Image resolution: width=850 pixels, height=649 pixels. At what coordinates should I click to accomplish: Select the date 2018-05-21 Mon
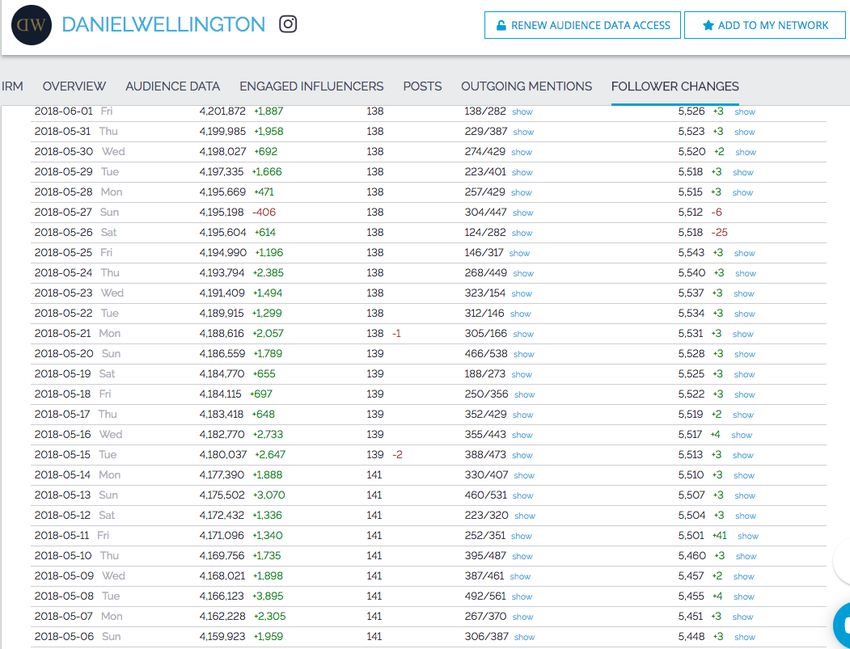[x=78, y=333]
